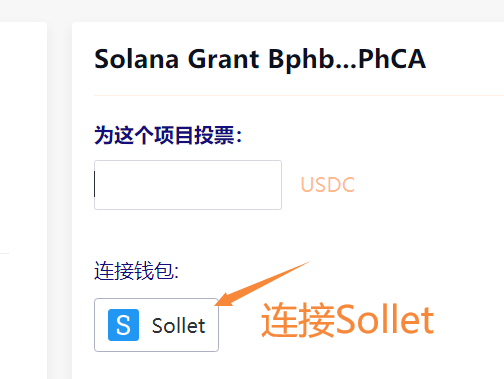504x379 pixels.
Task: Click the gray gap between the two cards
Action: [59, 200]
